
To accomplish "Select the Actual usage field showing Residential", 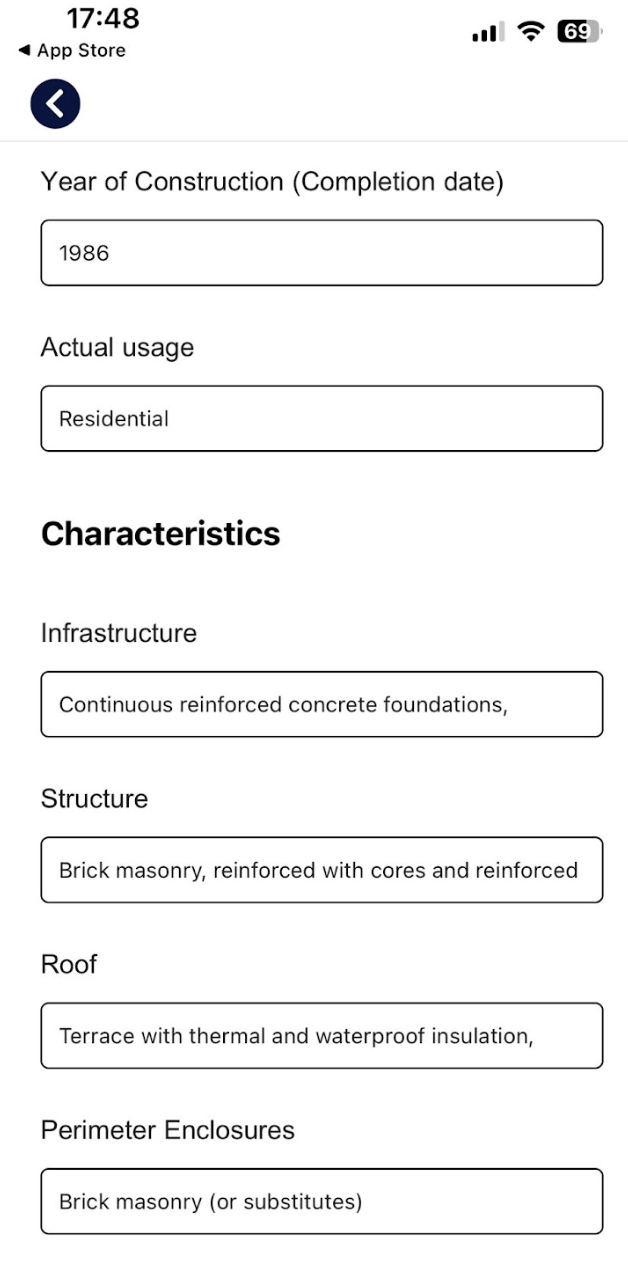I will pos(321,418).
